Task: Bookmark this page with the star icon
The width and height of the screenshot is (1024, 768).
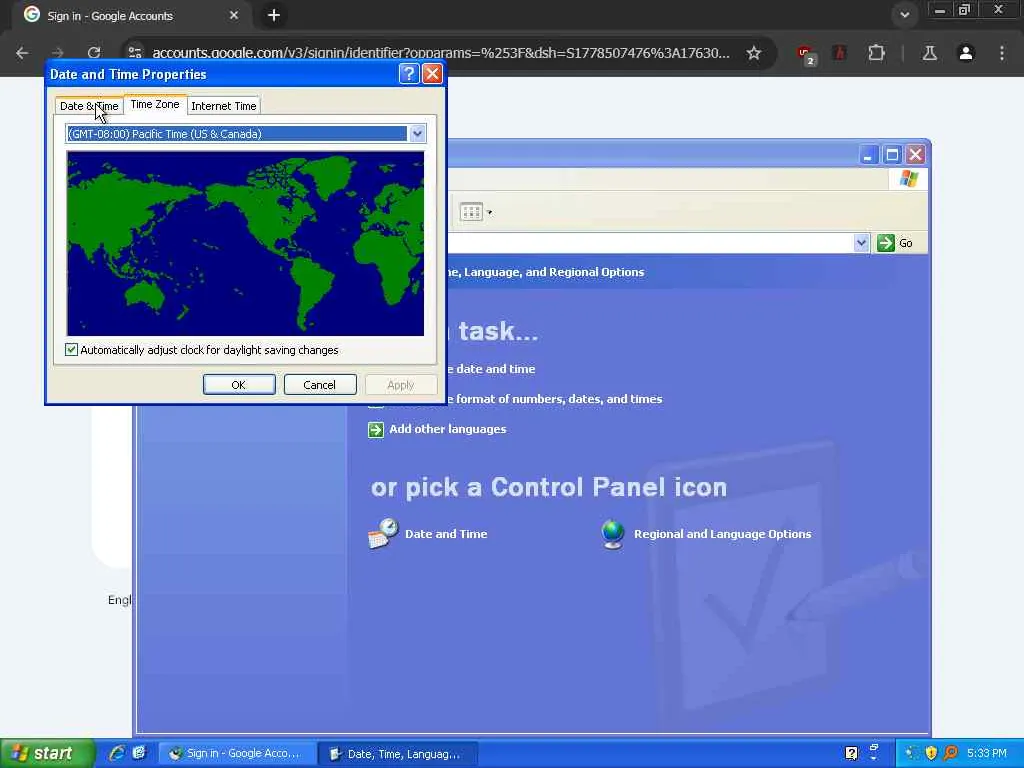Action: pos(754,53)
